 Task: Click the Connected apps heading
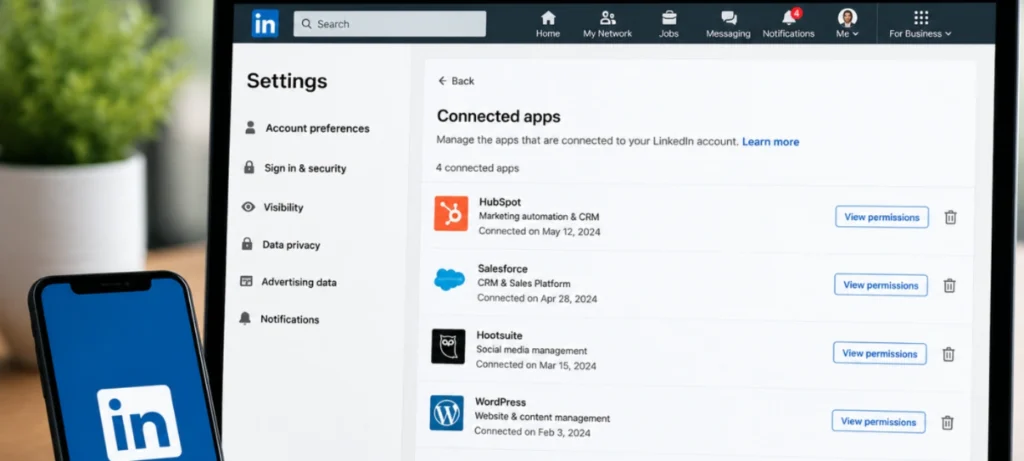coord(498,116)
